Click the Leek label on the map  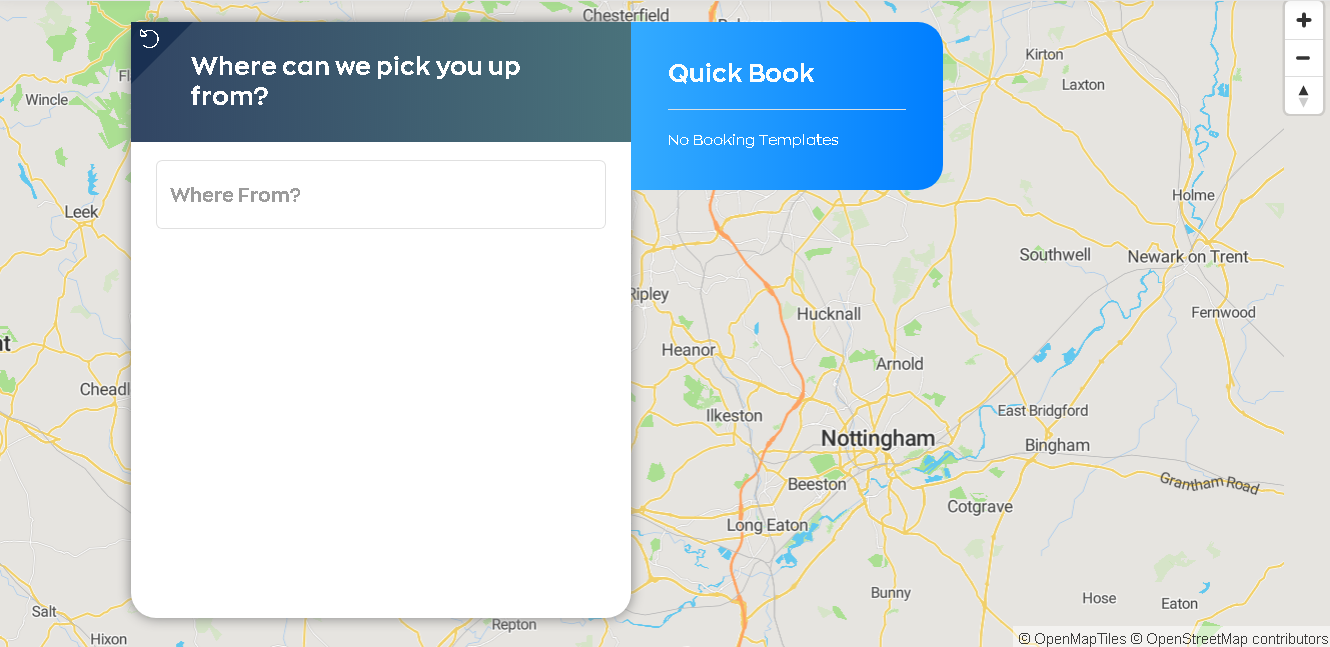click(81, 212)
